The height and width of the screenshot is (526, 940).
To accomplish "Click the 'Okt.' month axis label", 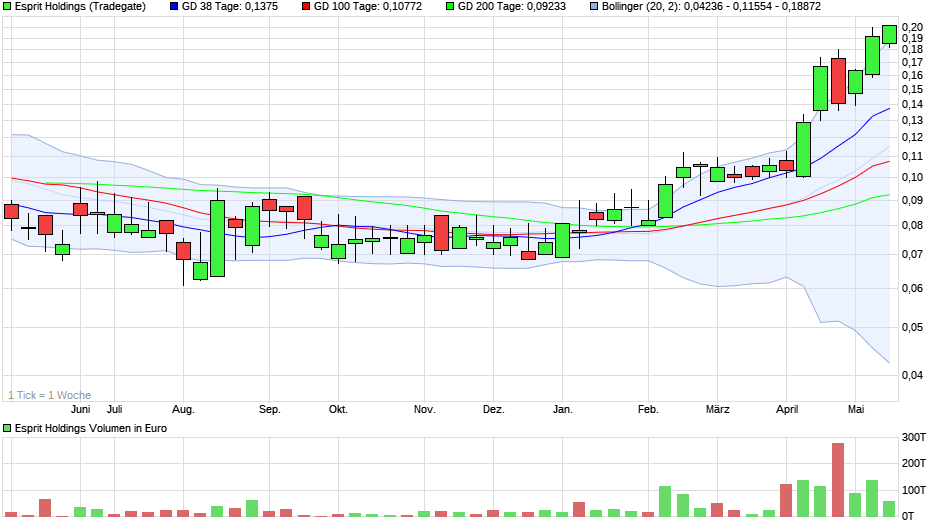I will point(338,409).
